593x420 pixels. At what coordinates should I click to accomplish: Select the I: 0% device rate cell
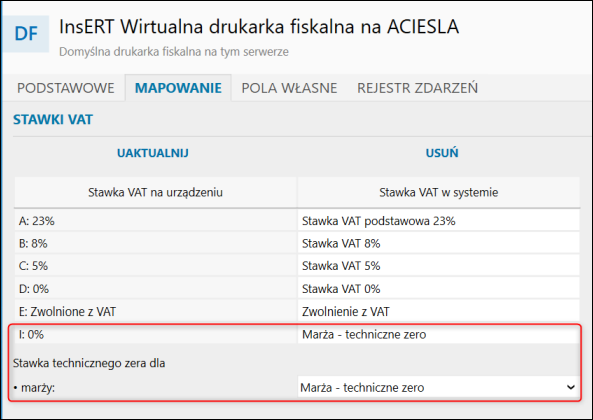tap(155, 334)
